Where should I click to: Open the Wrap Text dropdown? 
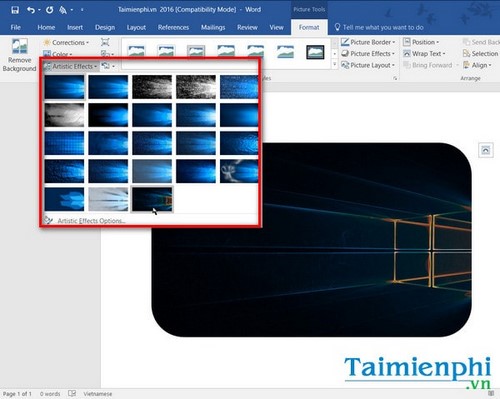(x=424, y=54)
